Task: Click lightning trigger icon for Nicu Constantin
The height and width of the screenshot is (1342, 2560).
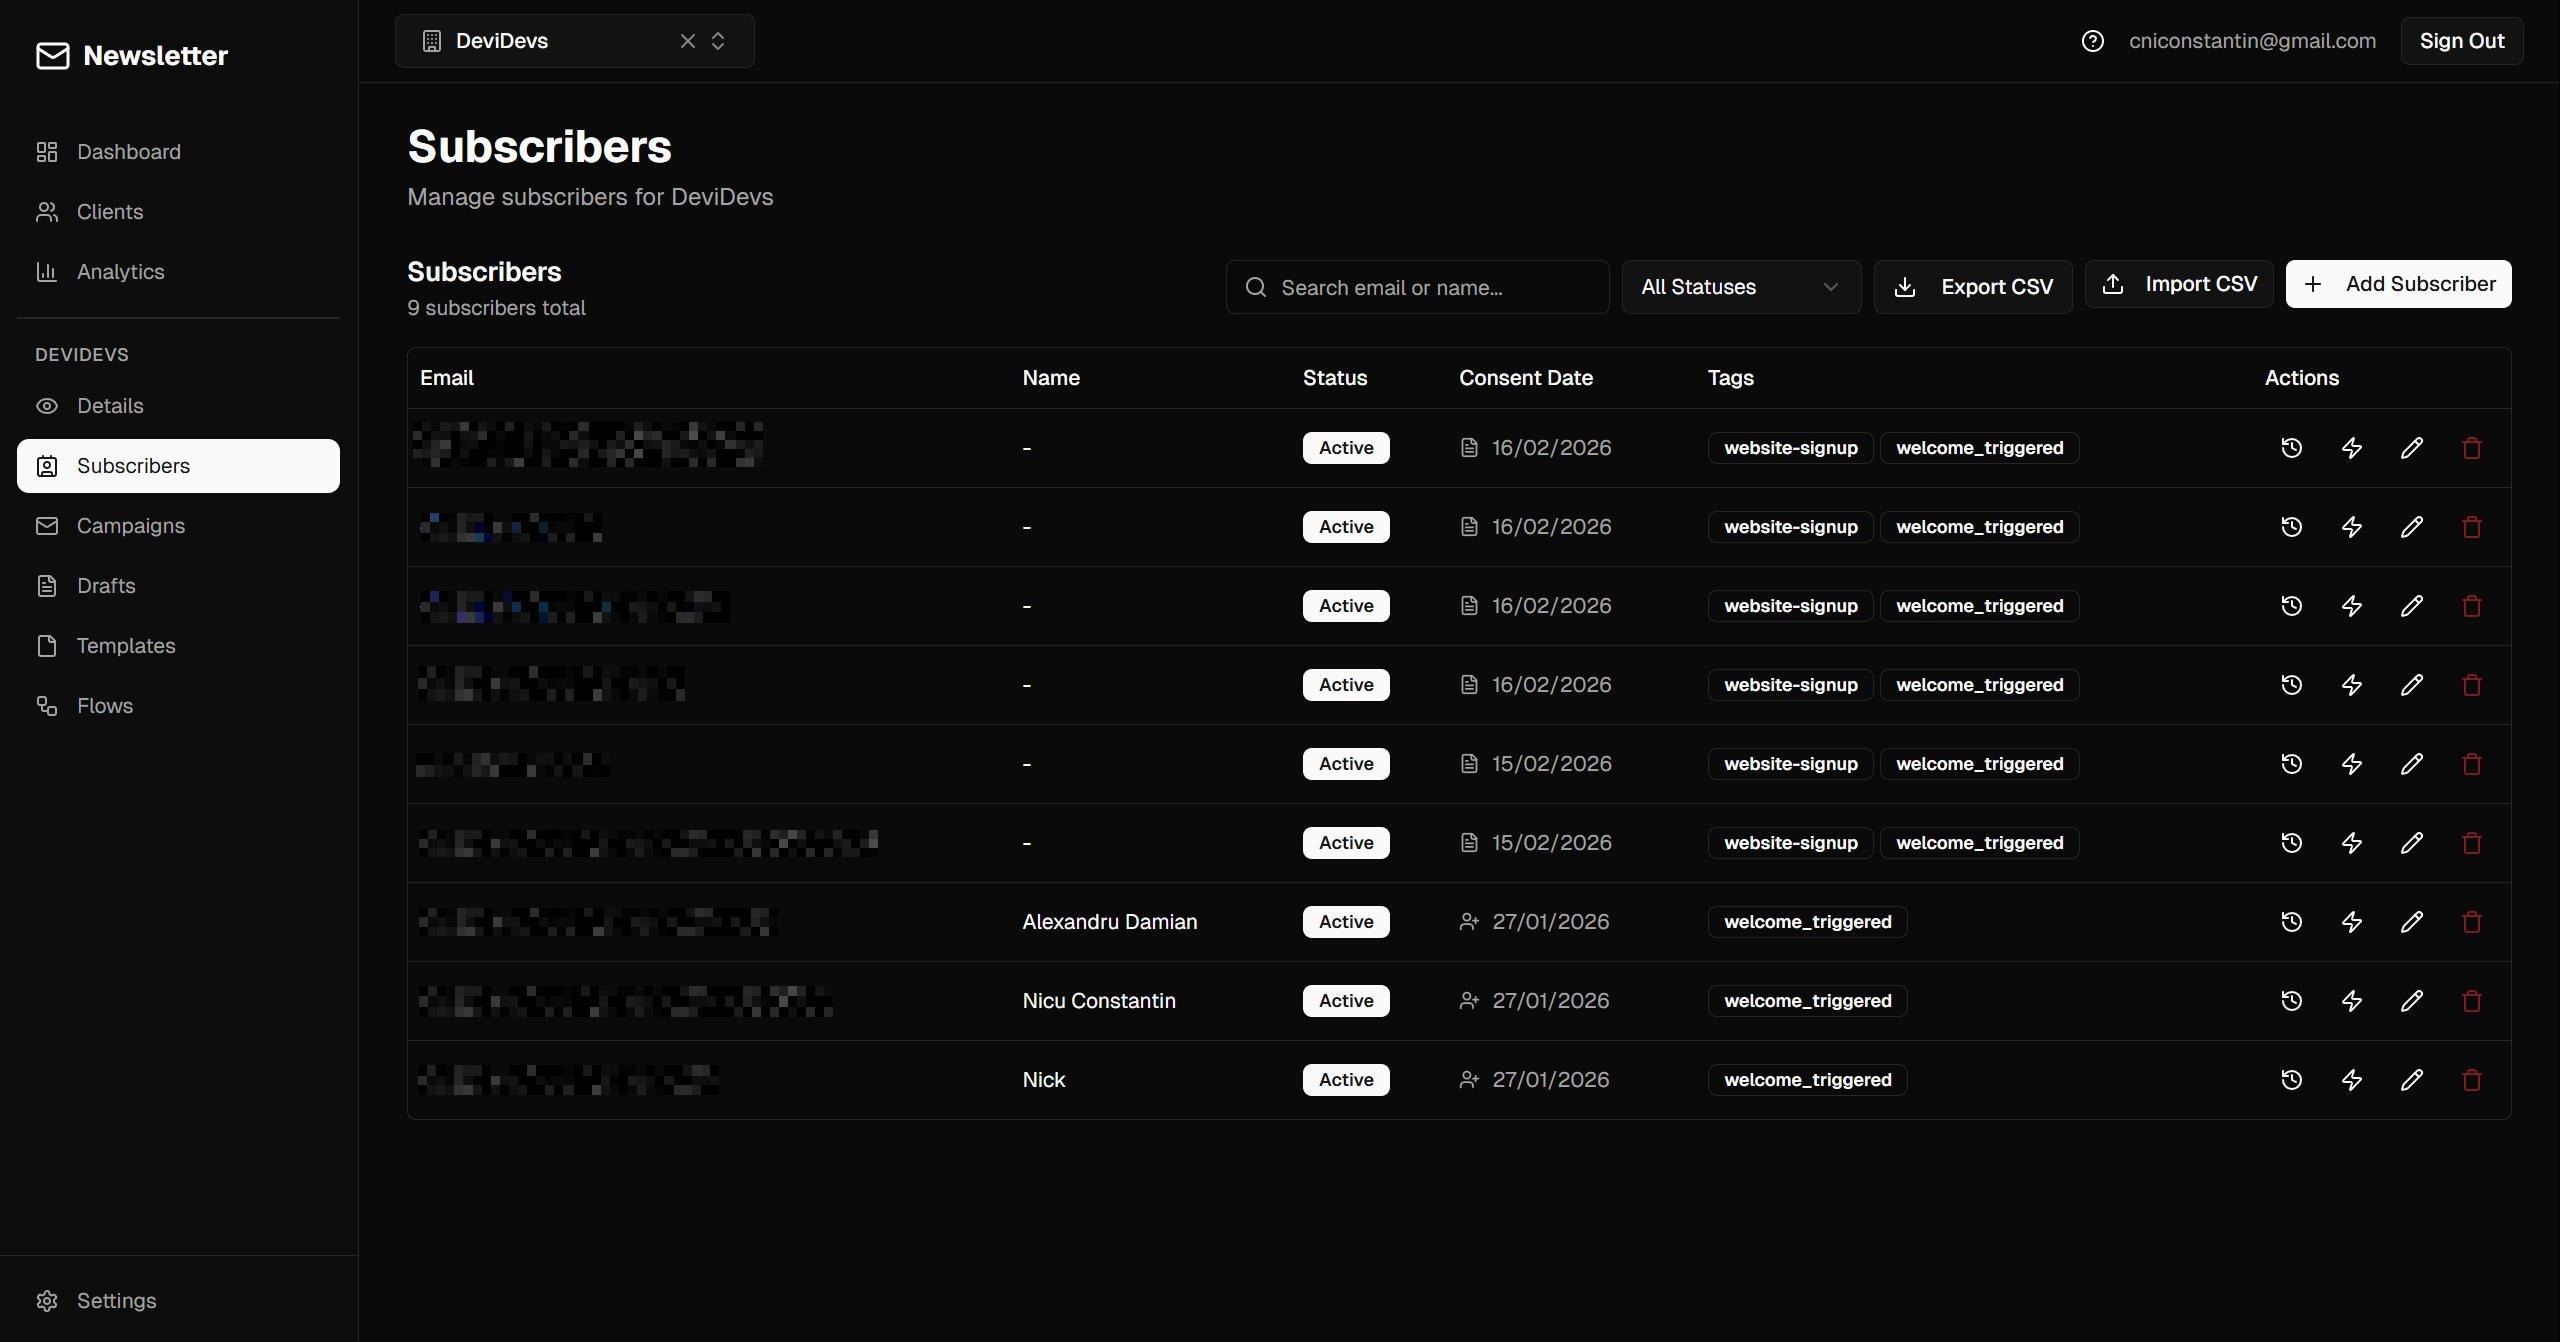Action: pos(2351,1001)
